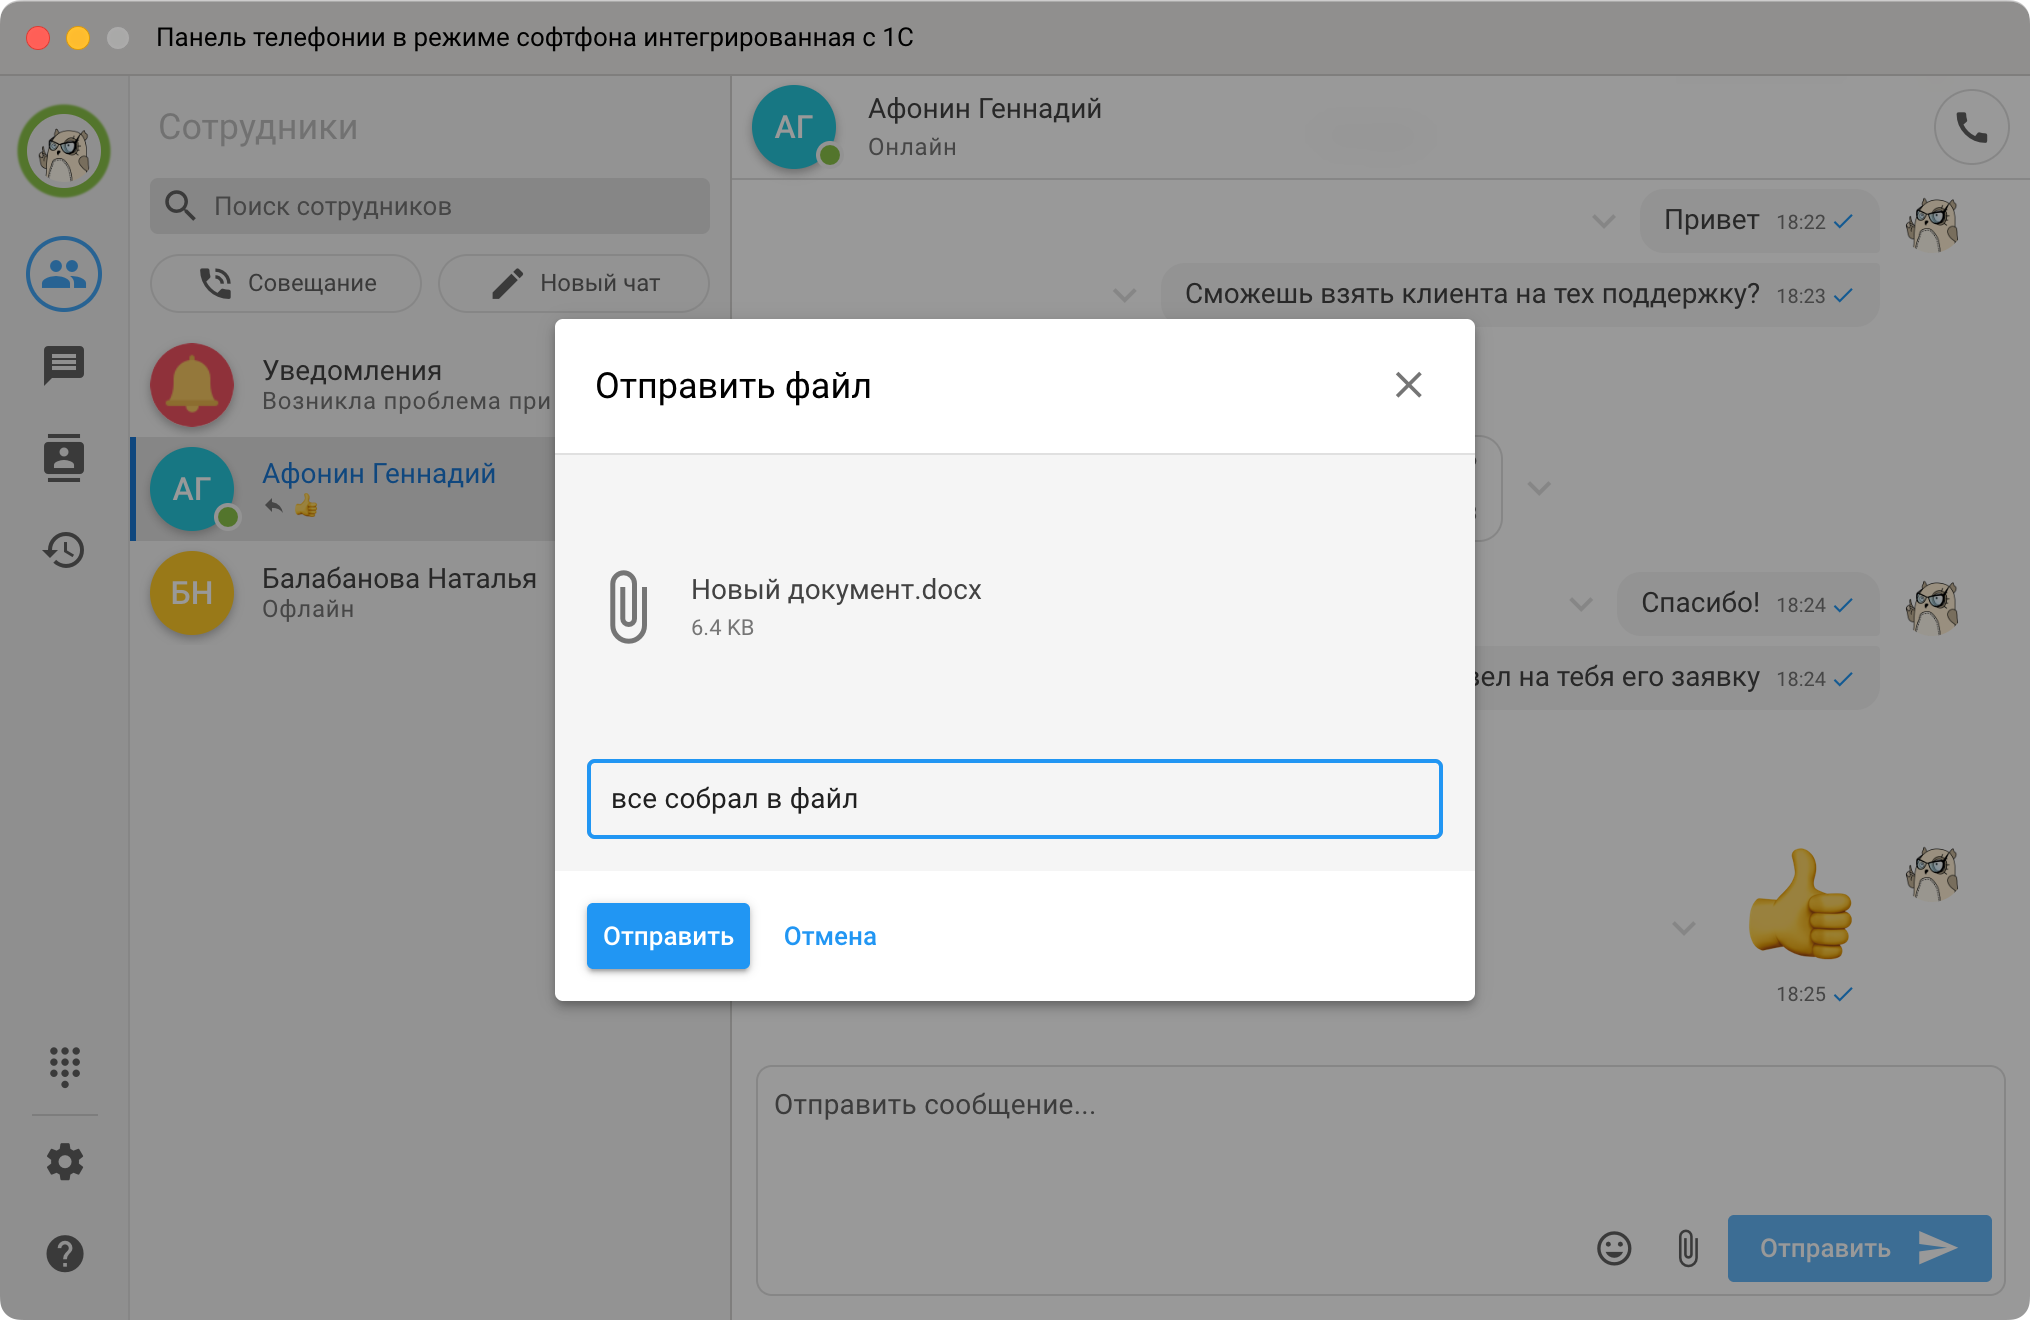Expand chevron beside the partially hidden incoming message
The width and height of the screenshot is (2030, 1320).
pyautogui.click(x=1539, y=488)
